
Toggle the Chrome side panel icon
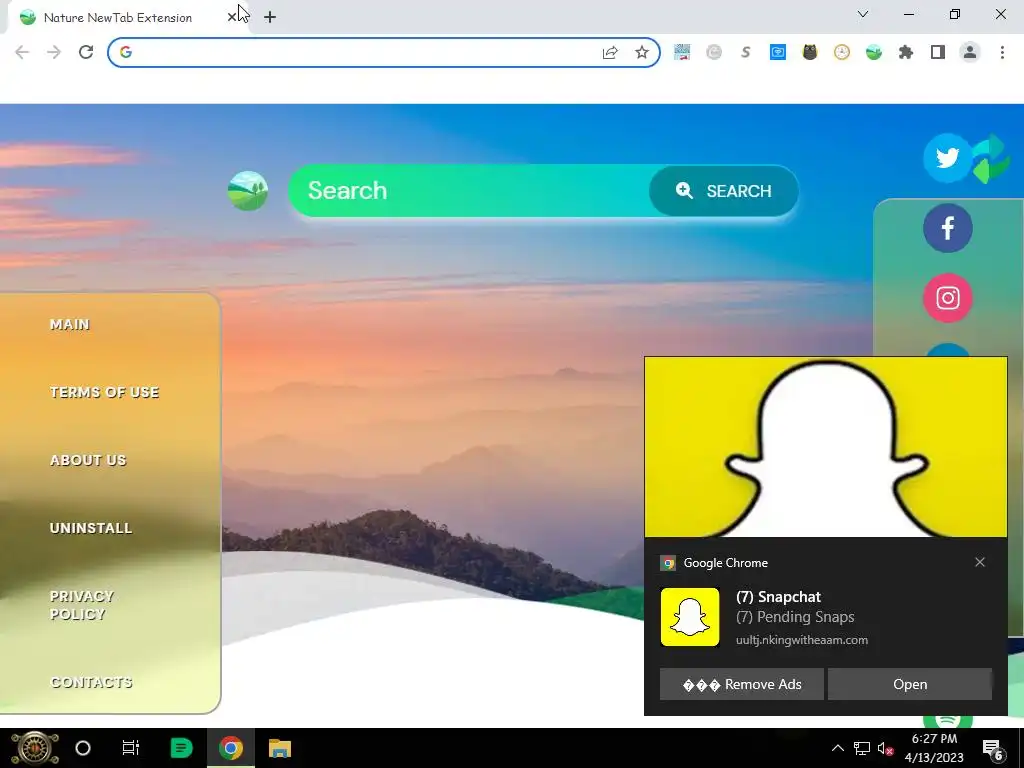938,52
